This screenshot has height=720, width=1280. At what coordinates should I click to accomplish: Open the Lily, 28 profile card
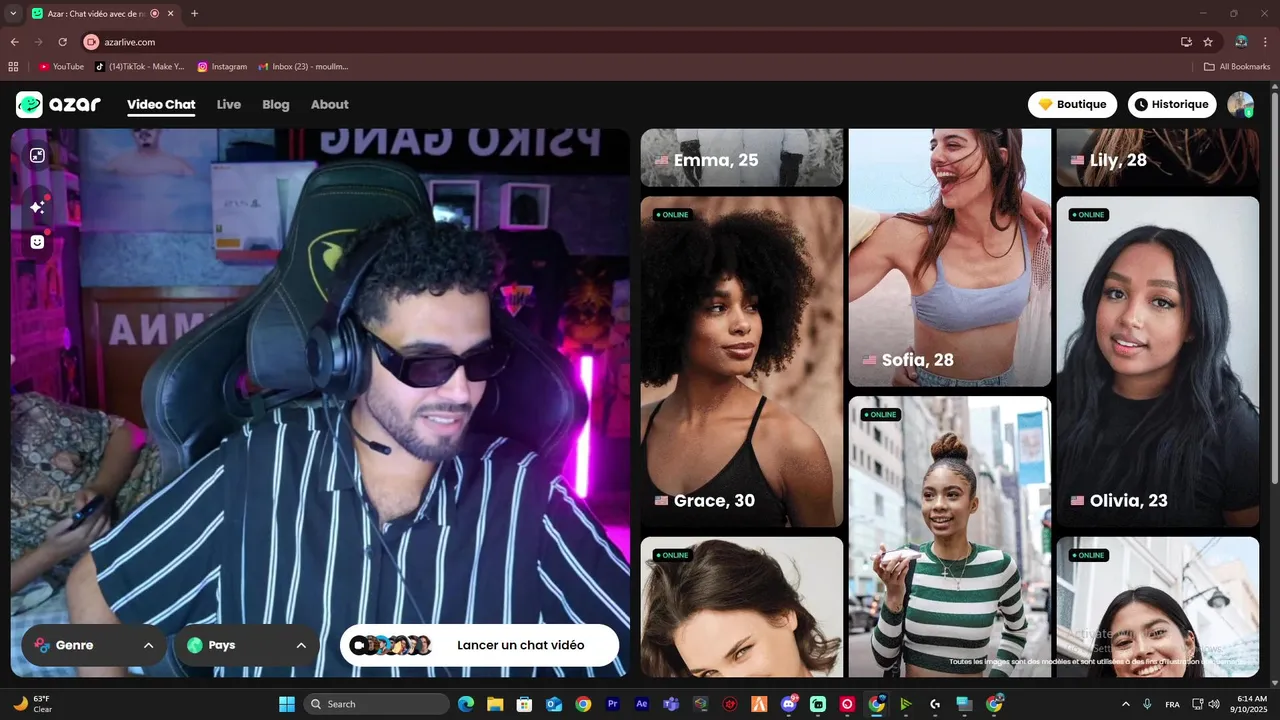[x=1158, y=158]
